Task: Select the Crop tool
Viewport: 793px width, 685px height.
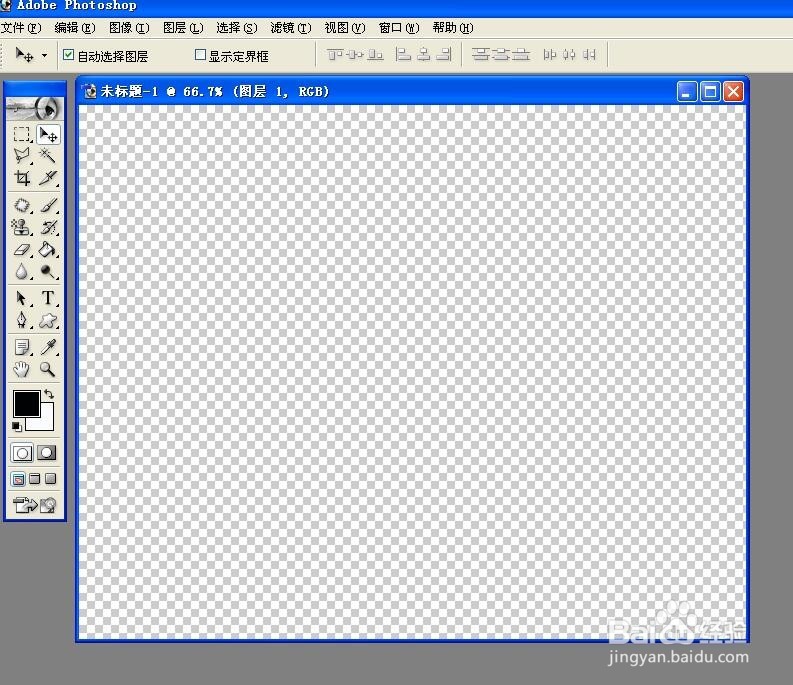Action: [21, 178]
